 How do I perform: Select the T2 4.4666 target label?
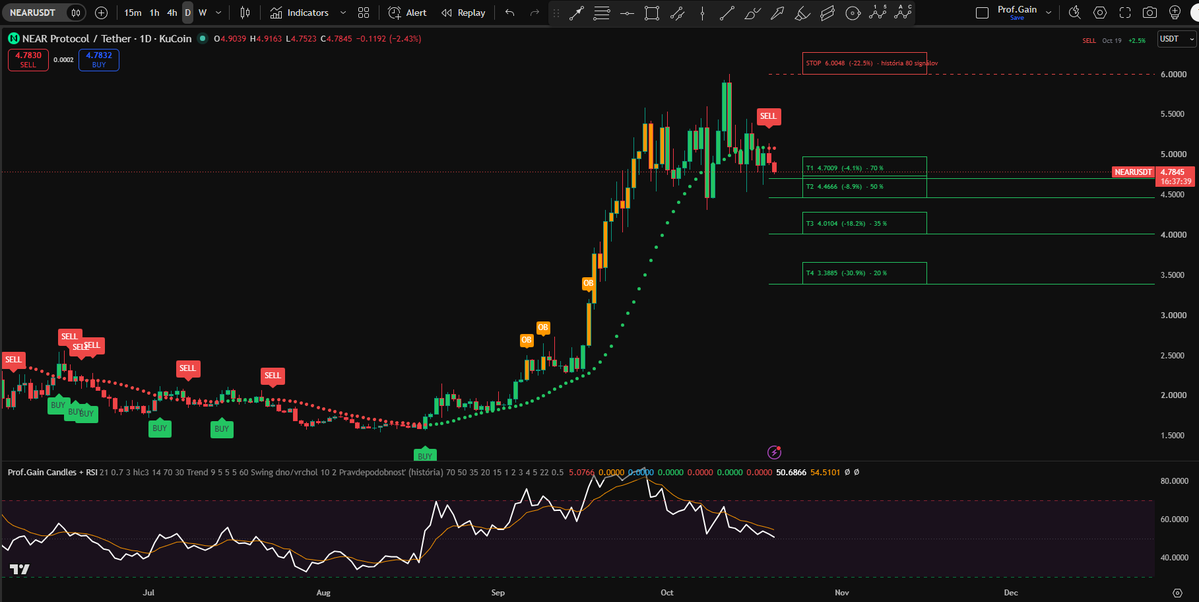(x=864, y=187)
